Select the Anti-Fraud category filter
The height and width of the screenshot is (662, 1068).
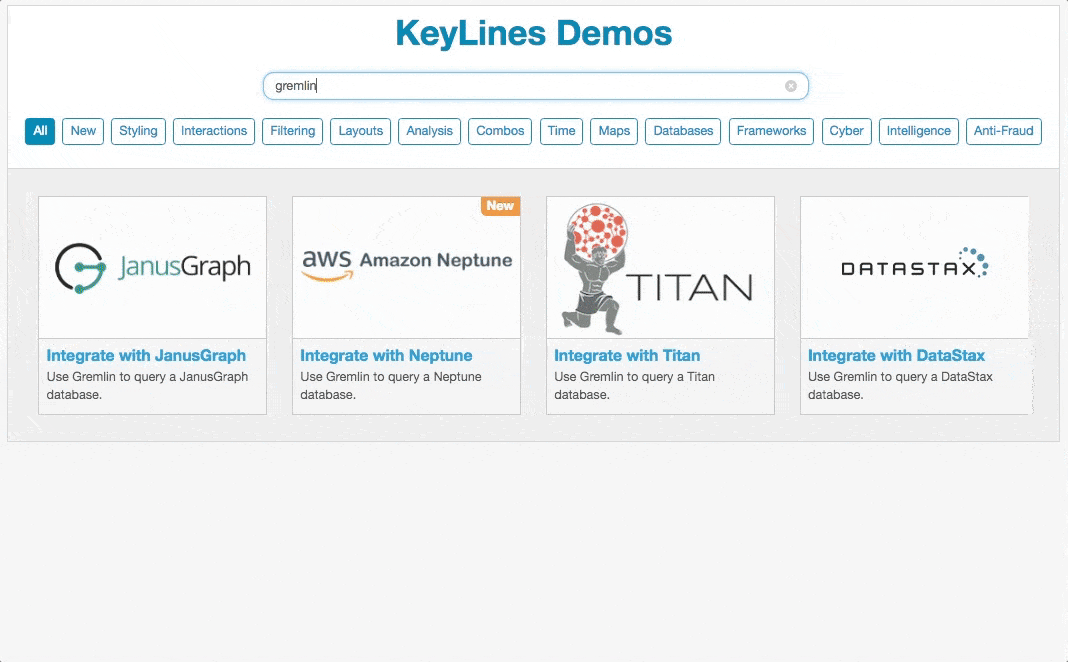click(x=1003, y=131)
